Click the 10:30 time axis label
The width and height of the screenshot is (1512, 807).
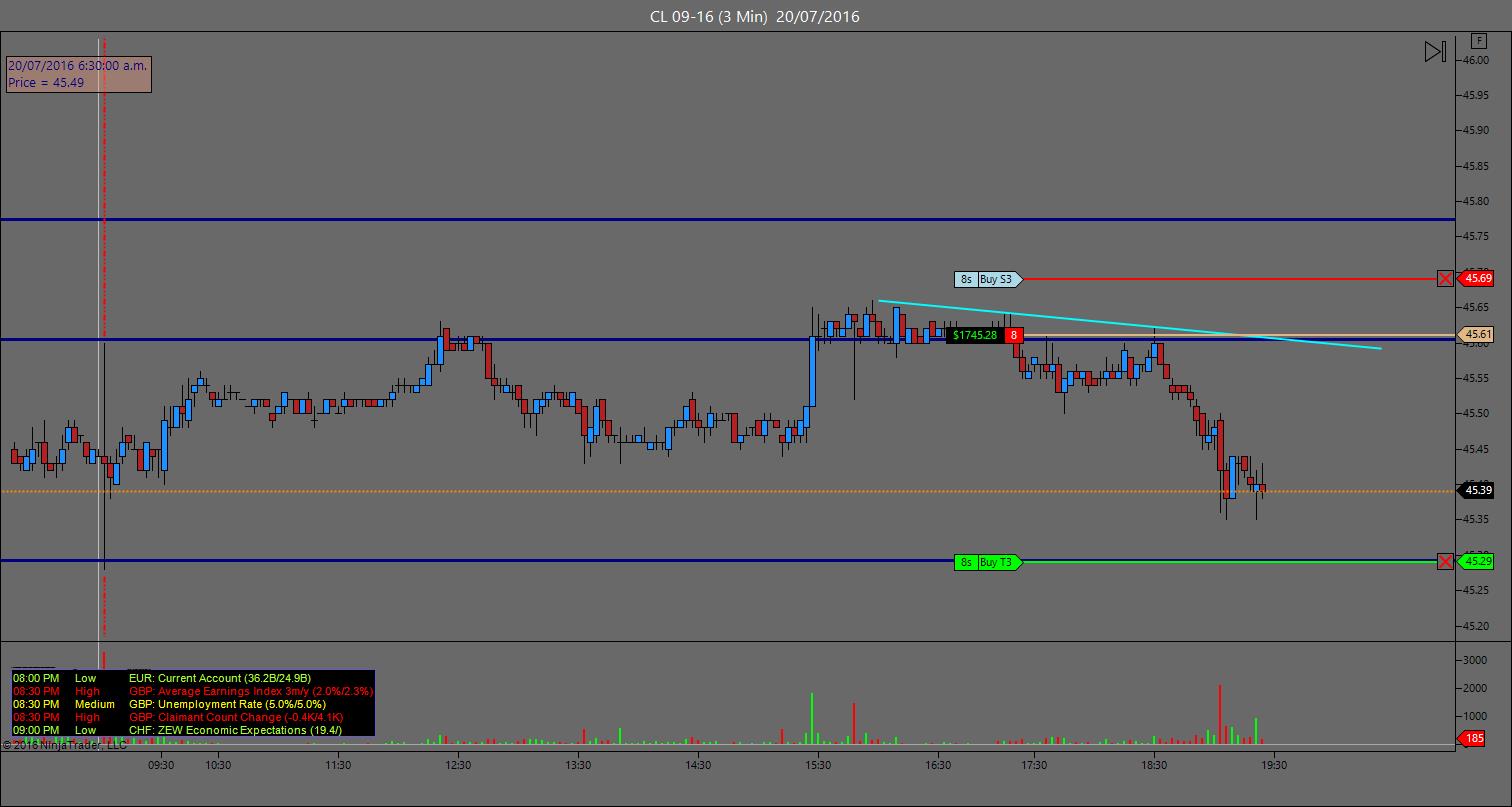click(218, 765)
